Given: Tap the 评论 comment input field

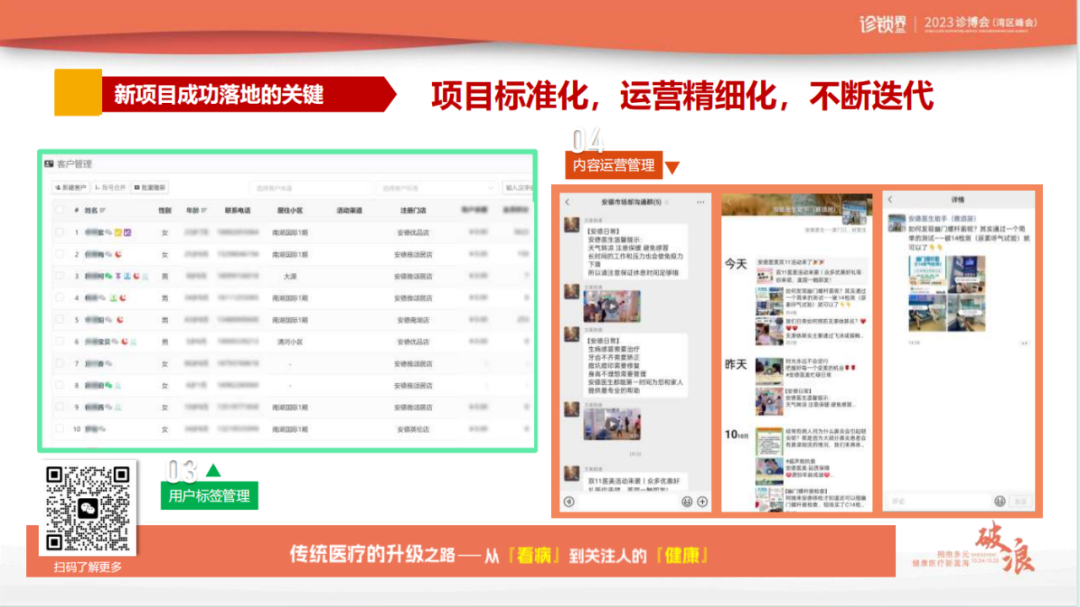Looking at the screenshot, I should 938,502.
